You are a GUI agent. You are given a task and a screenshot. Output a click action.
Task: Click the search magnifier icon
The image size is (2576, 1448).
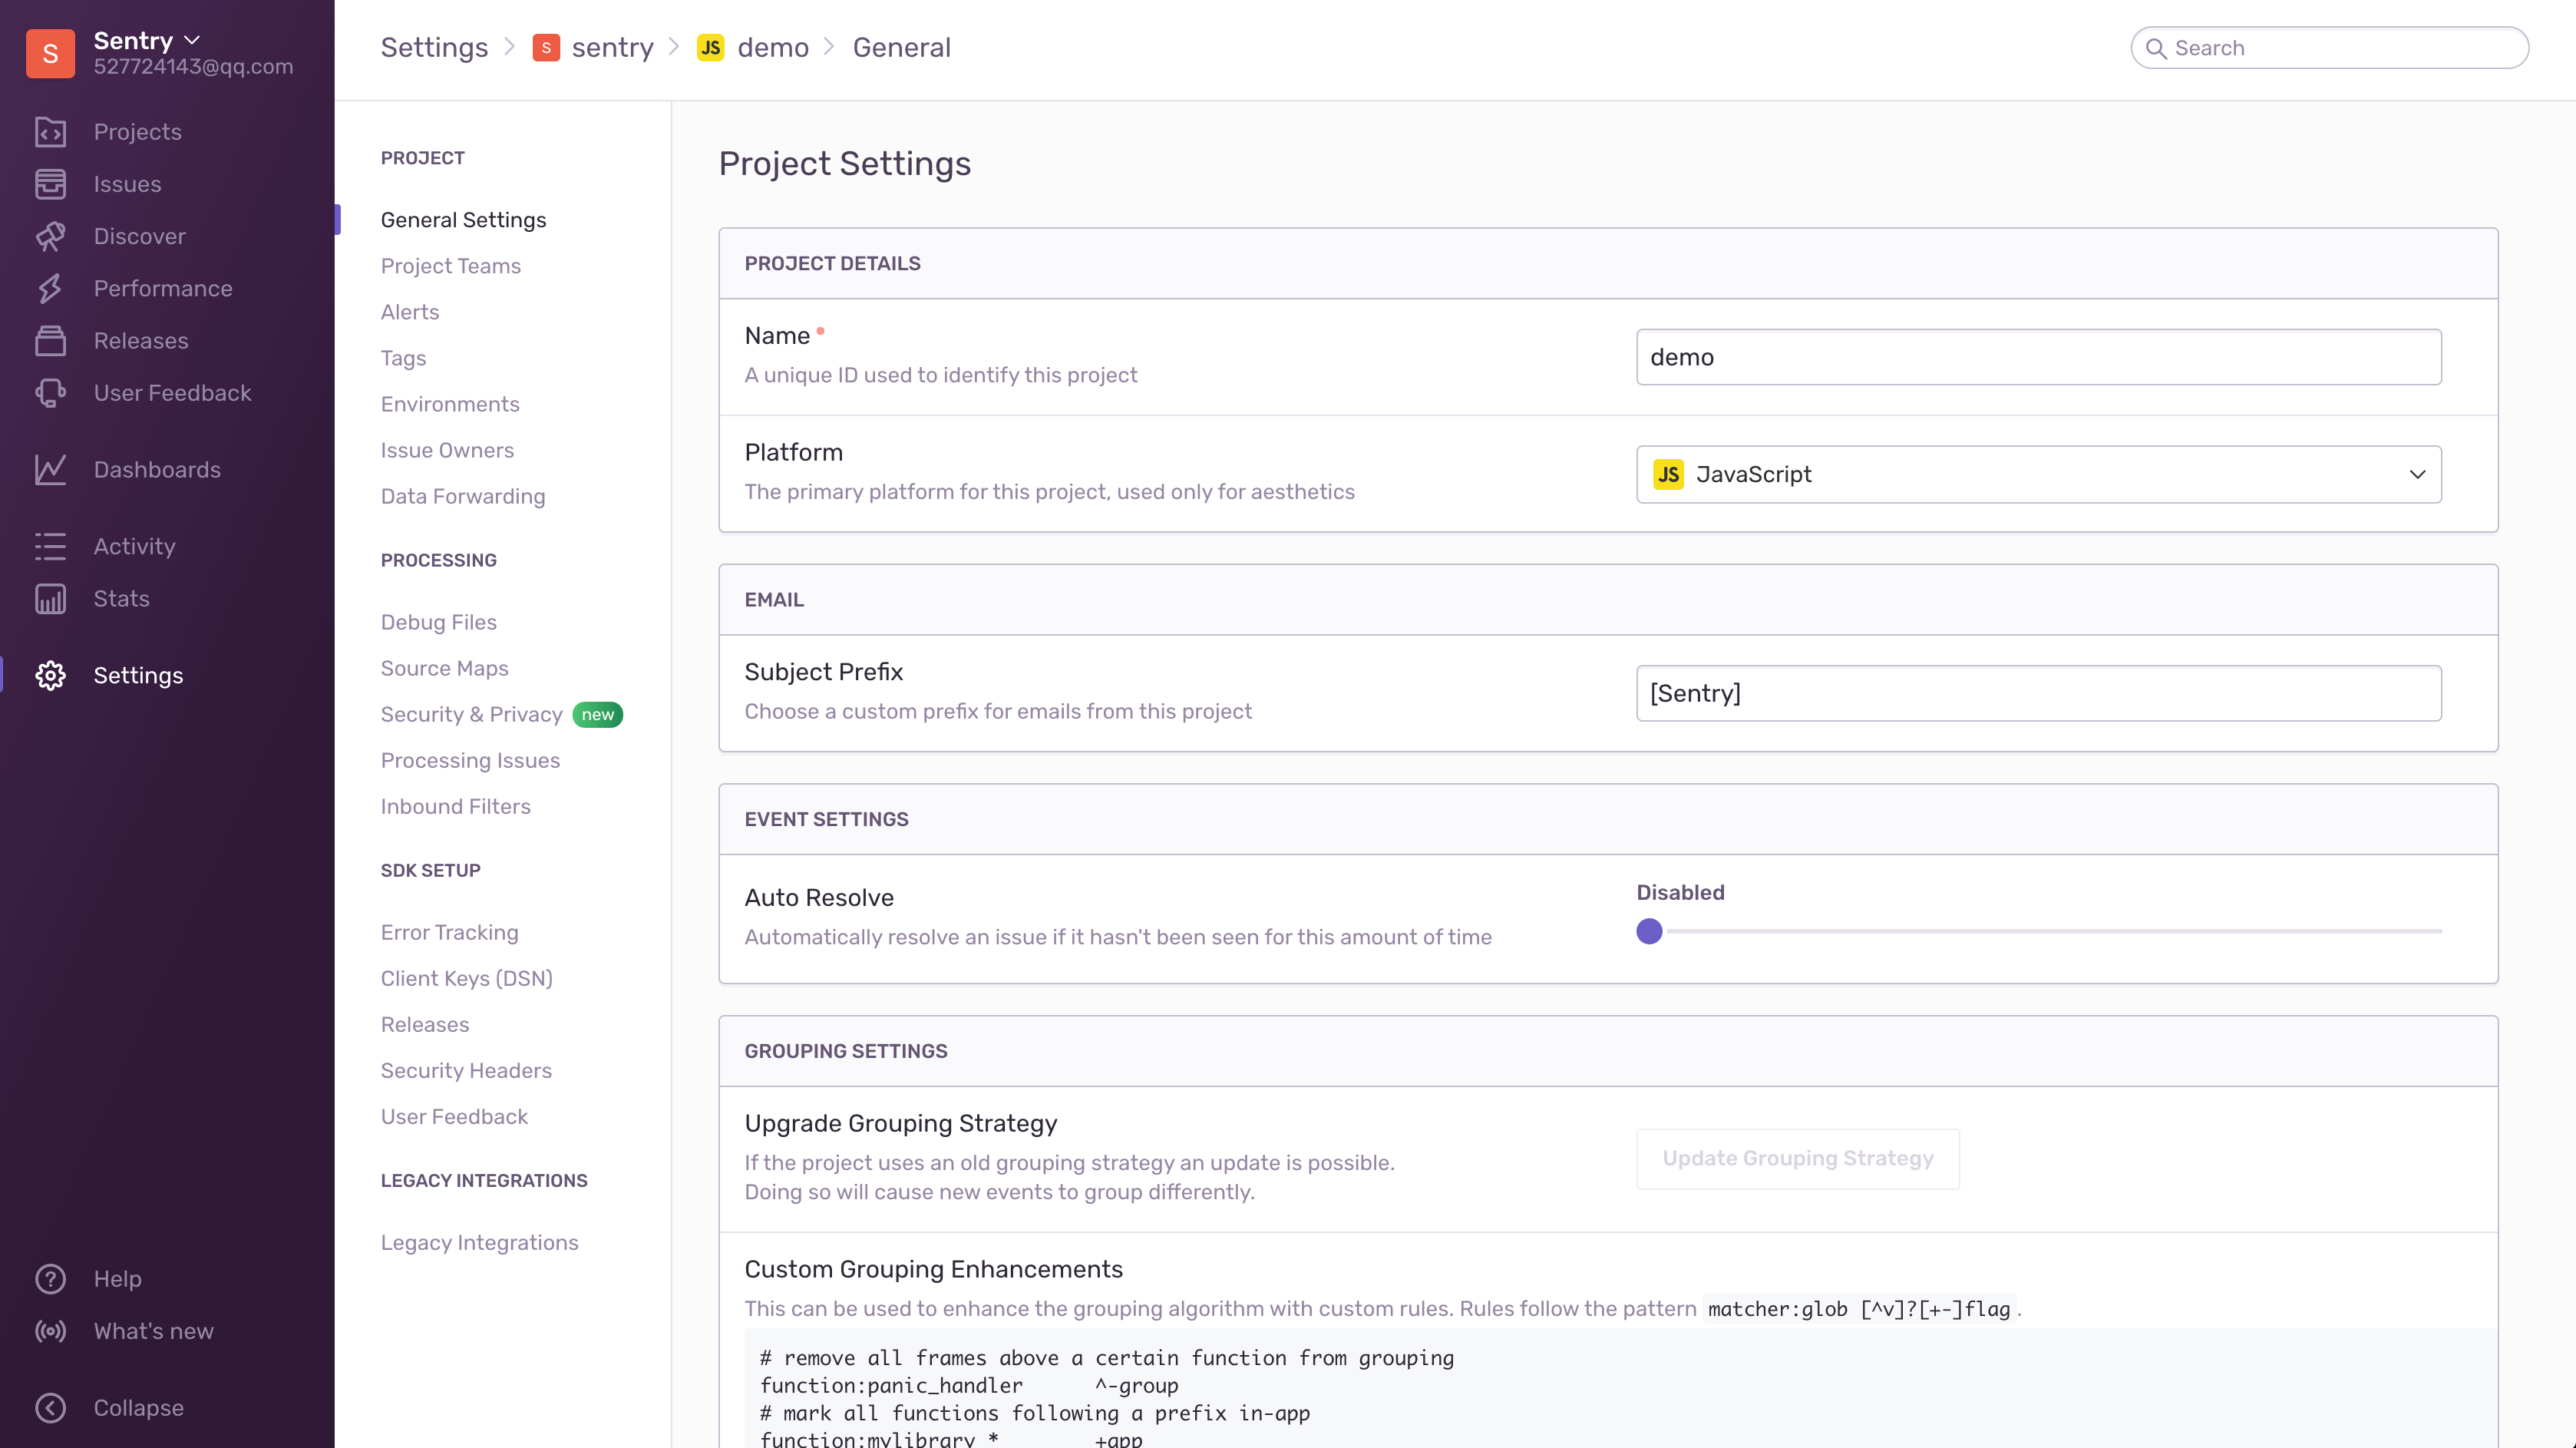click(x=2156, y=48)
